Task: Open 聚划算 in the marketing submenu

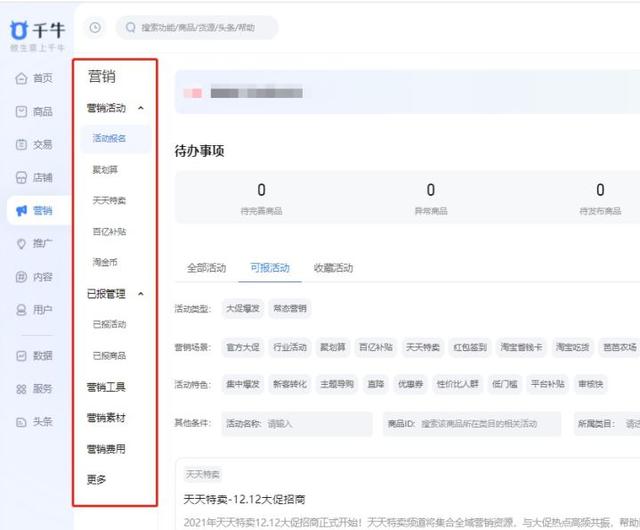Action: [105, 169]
